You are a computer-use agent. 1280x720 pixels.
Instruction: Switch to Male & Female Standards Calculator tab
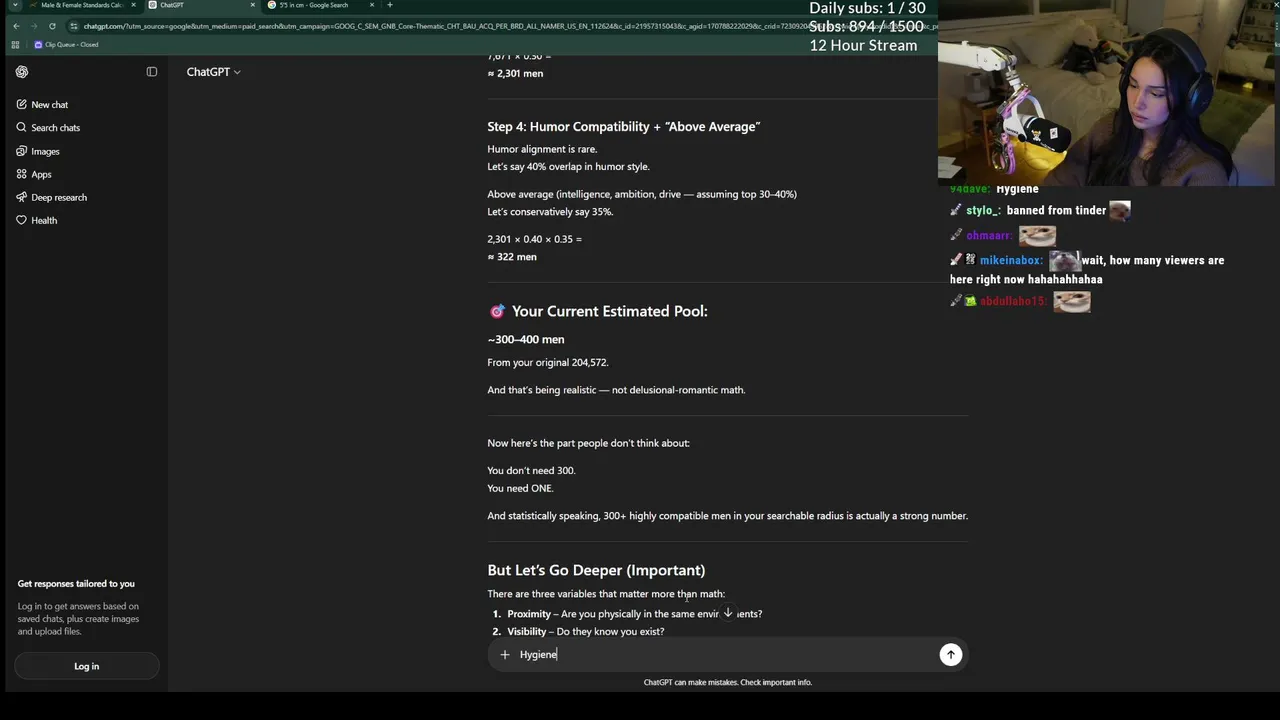(80, 5)
